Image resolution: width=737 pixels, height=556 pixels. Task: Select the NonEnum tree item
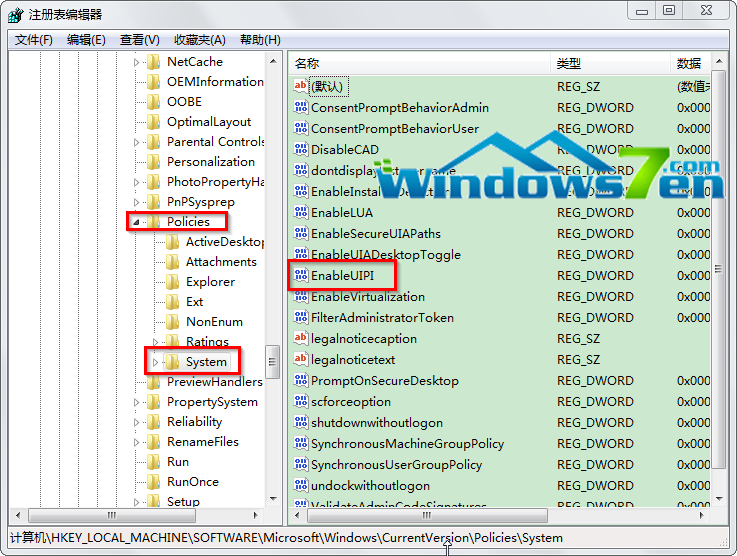pos(214,321)
